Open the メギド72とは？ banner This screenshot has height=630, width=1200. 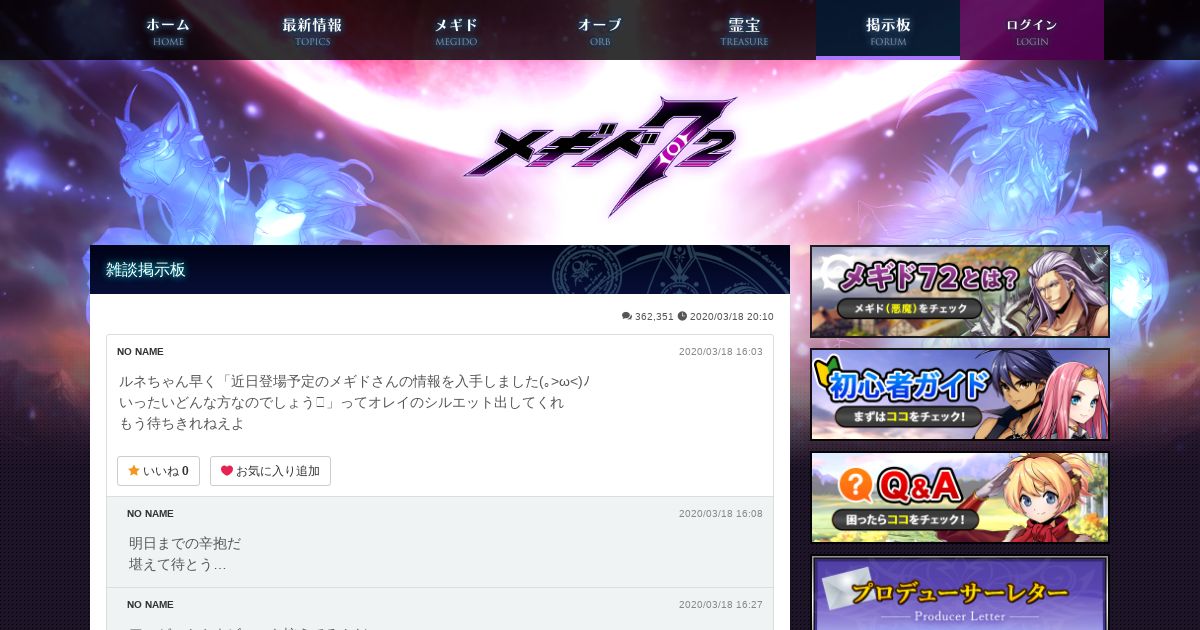coord(960,291)
